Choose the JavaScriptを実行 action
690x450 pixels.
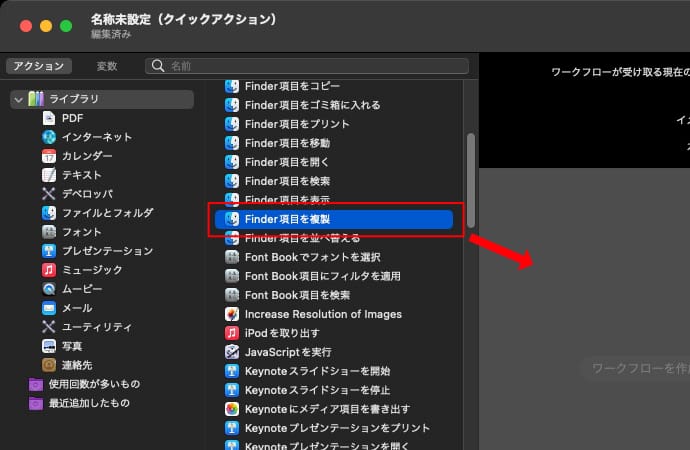(x=288, y=352)
